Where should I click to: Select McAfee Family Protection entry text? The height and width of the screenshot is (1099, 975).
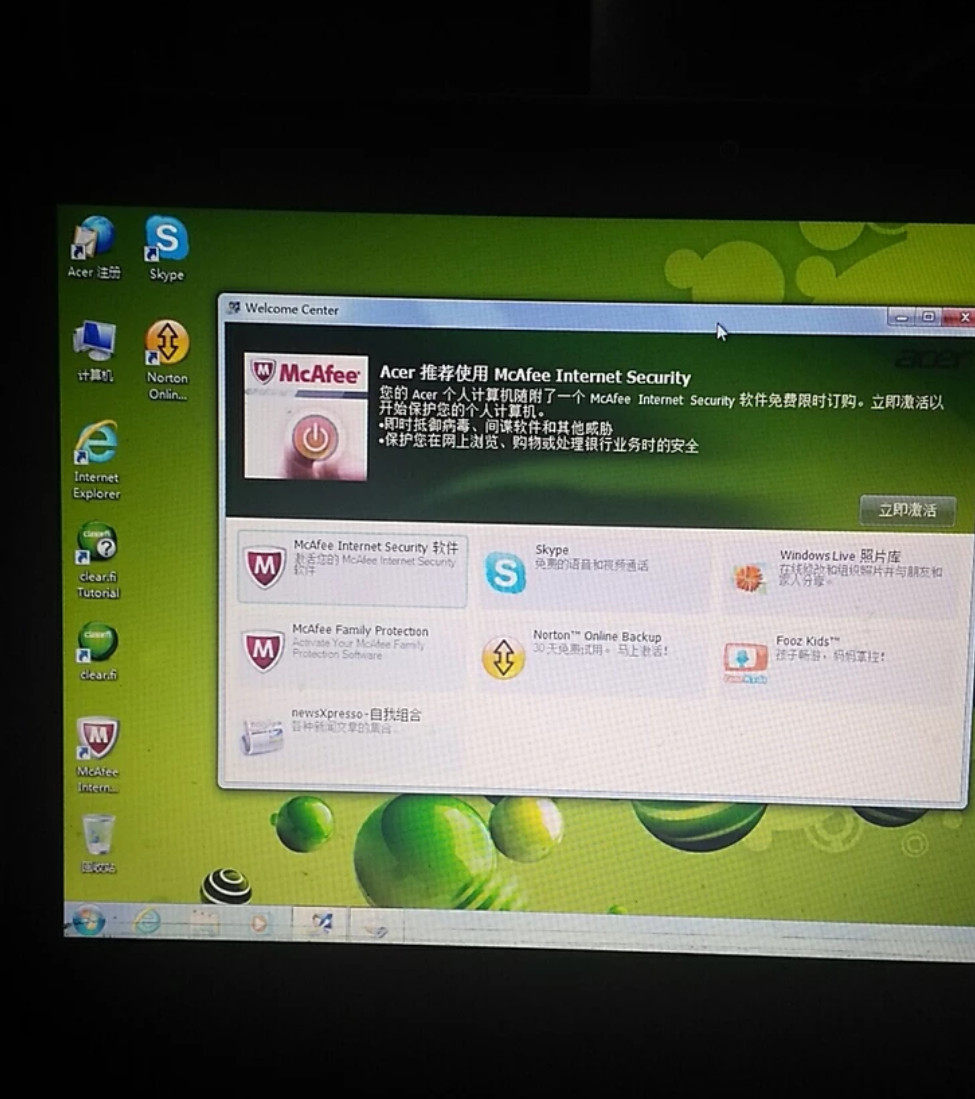360,630
